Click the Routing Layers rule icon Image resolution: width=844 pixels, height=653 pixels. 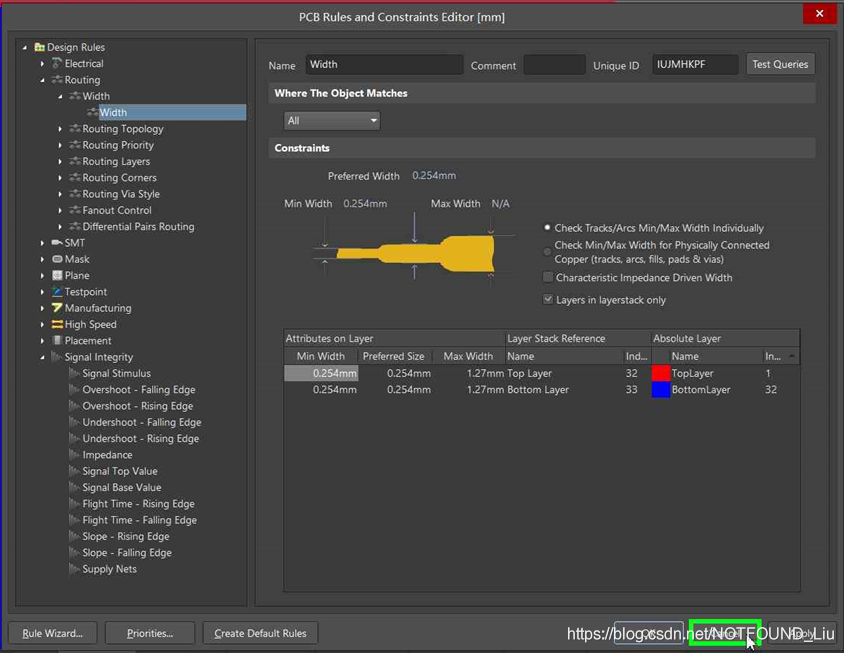click(75, 162)
